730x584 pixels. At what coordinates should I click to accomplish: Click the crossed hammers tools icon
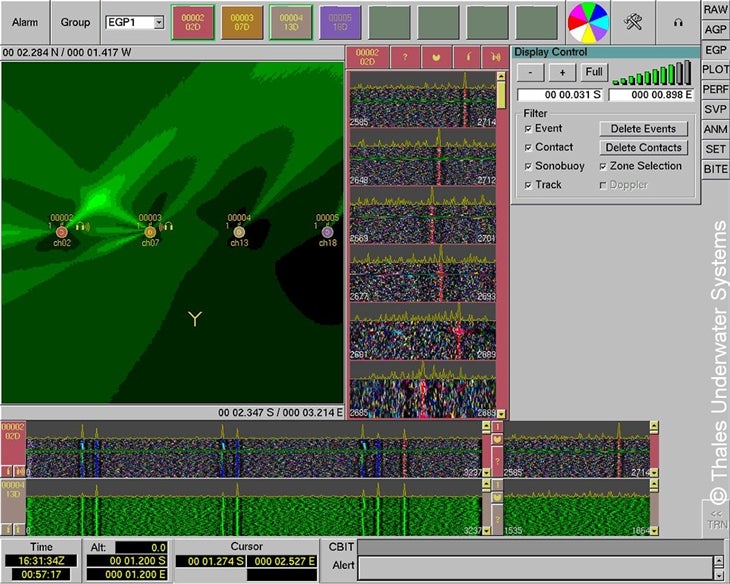632,22
